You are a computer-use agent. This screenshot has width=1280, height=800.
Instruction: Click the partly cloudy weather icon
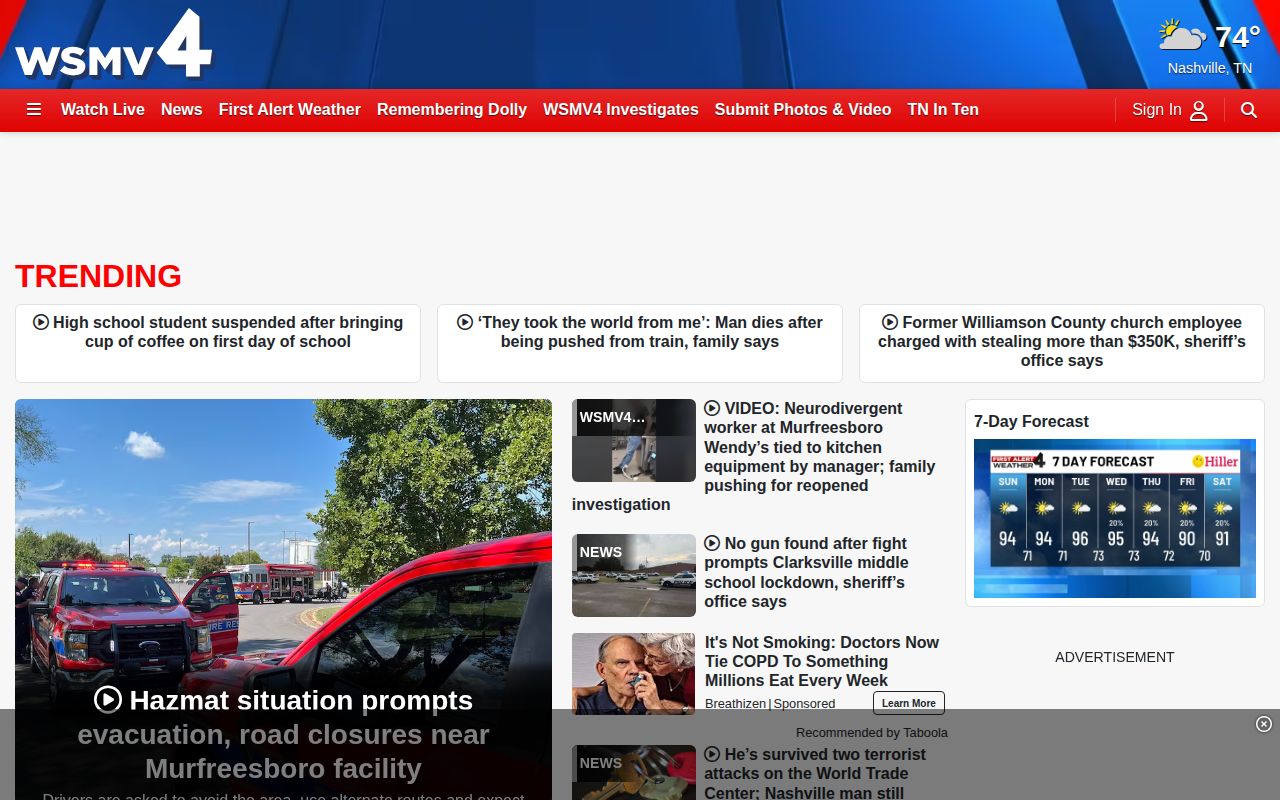tap(1182, 36)
